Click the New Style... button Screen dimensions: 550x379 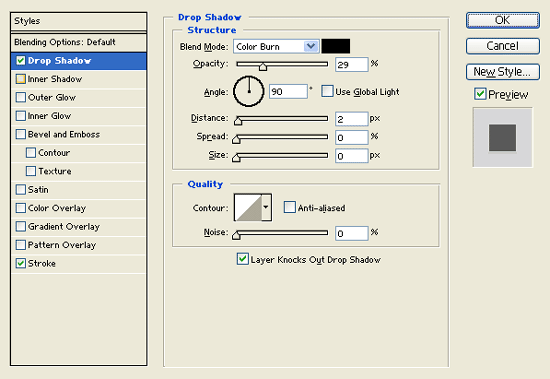[x=503, y=72]
